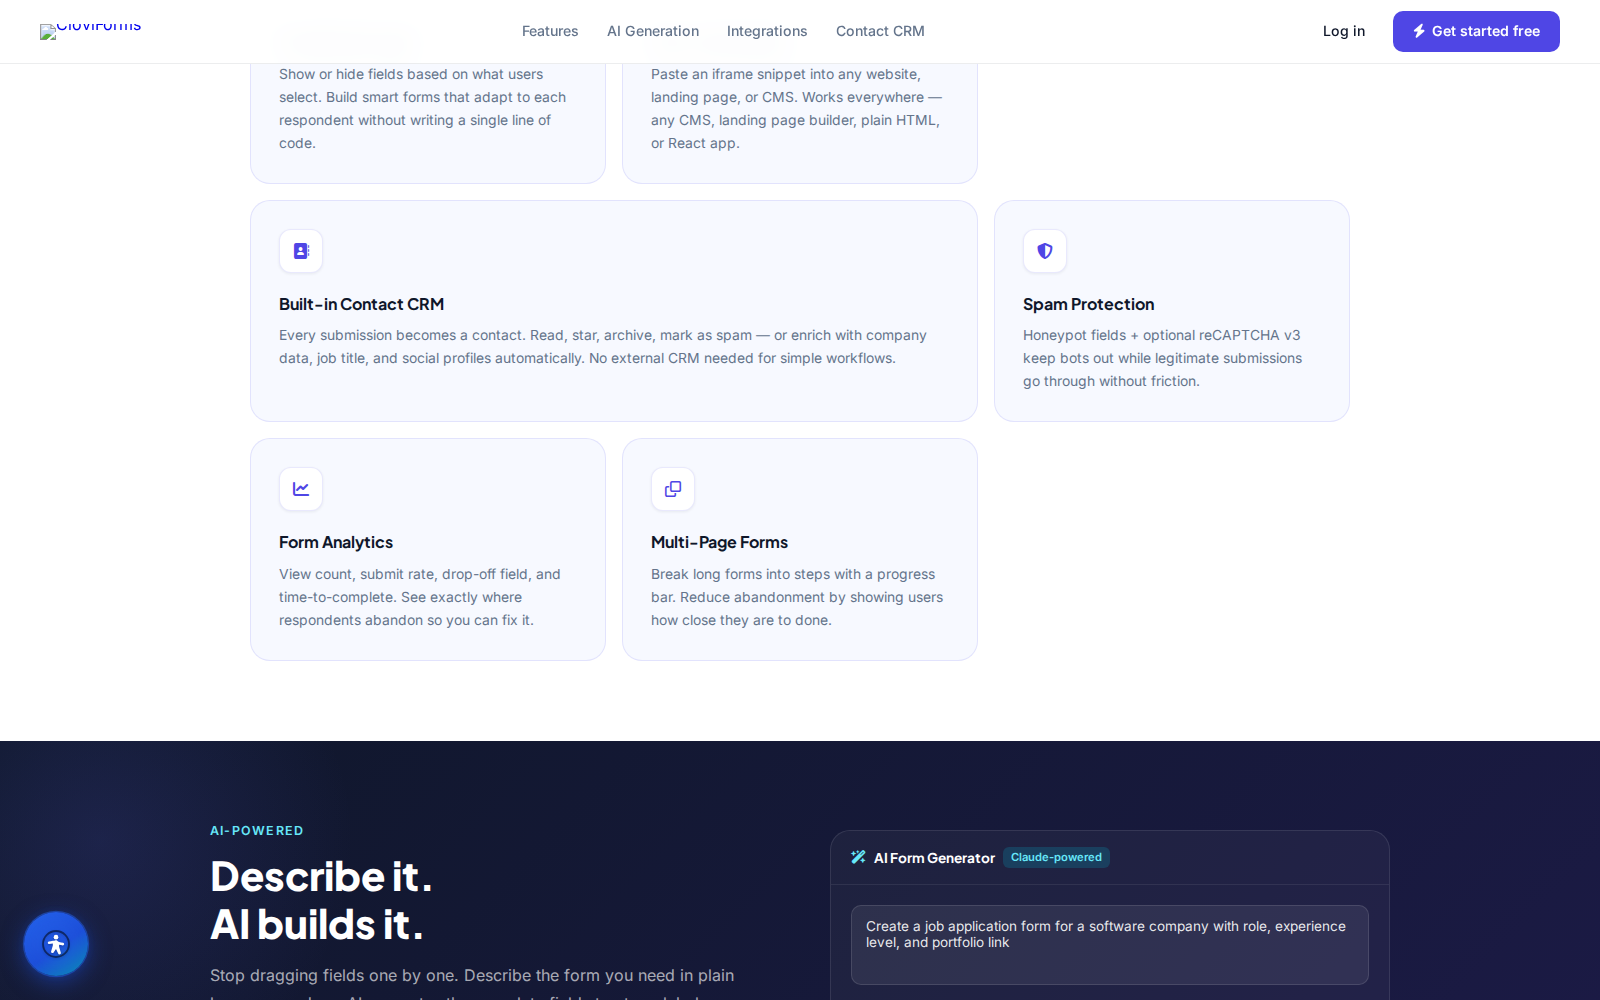
Task: Click the Multi-Page Forms heading
Action: point(719,542)
